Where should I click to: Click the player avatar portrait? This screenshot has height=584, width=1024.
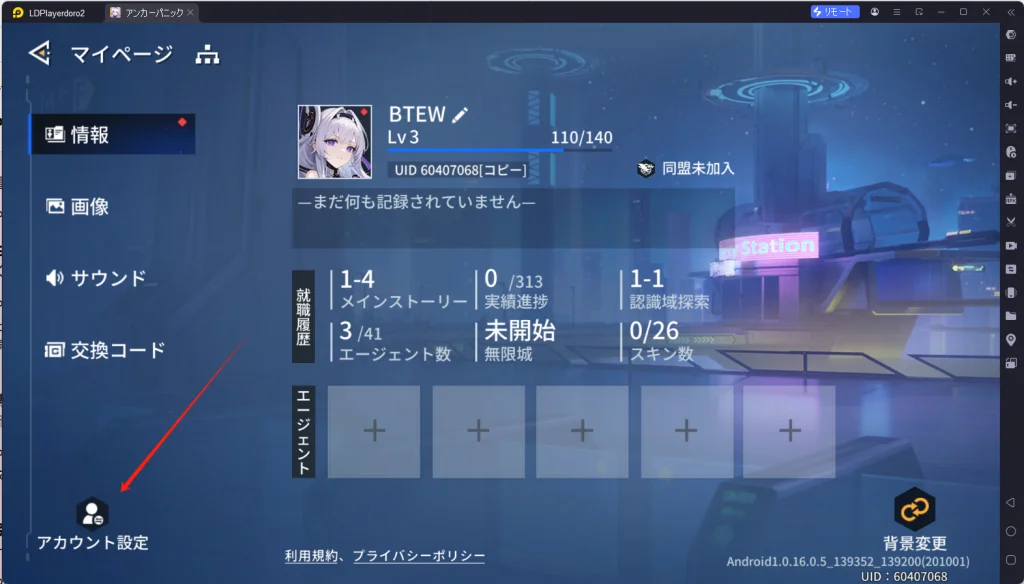click(335, 142)
